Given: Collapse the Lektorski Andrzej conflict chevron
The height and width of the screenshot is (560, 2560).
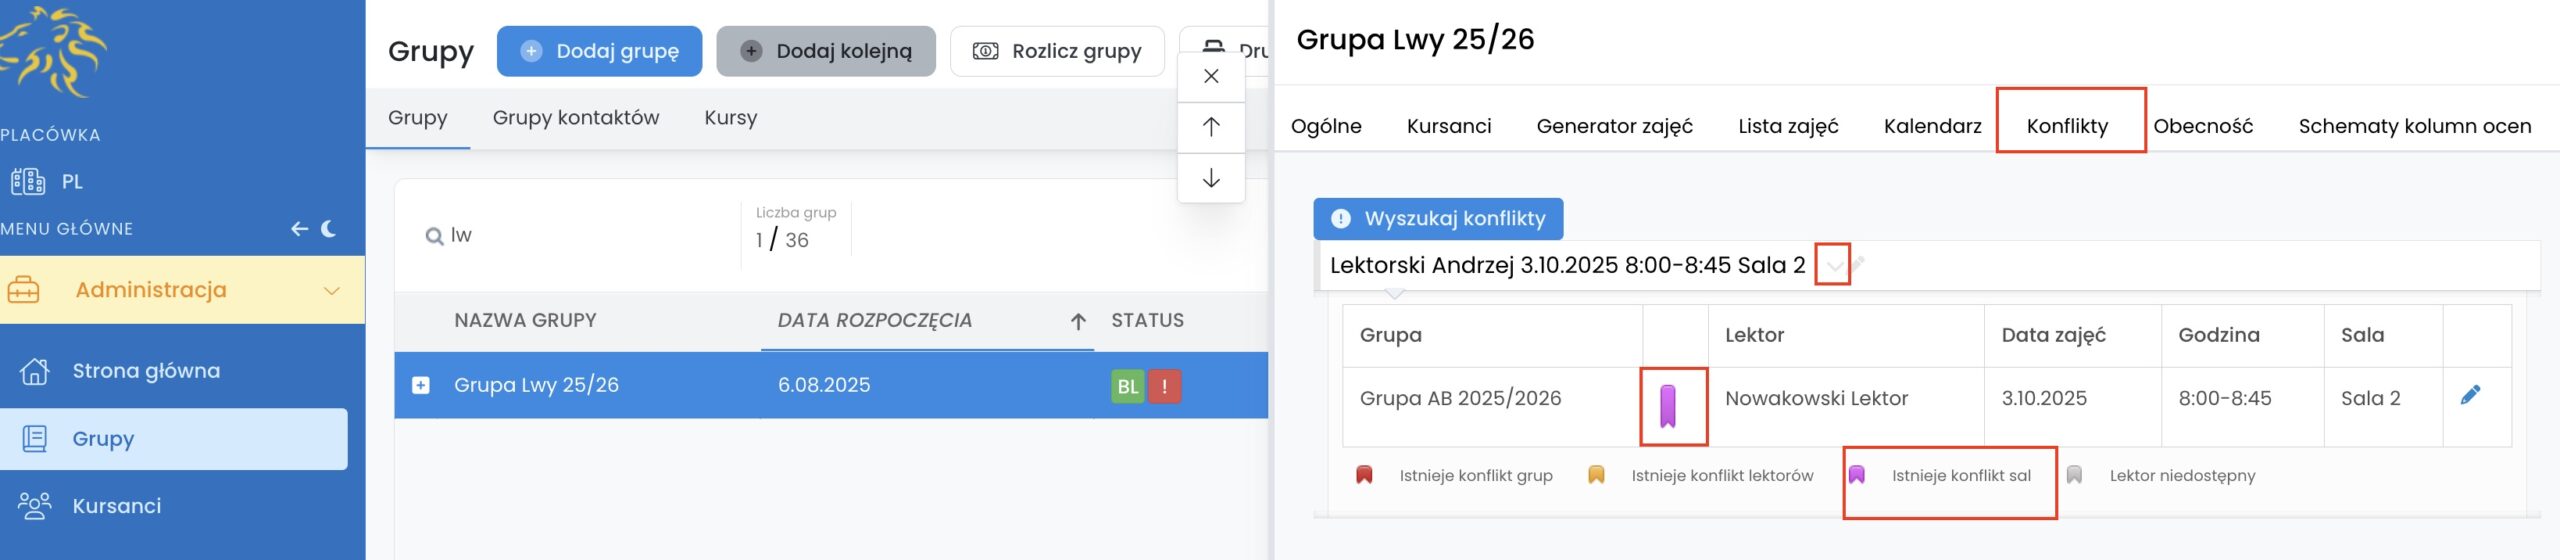Looking at the screenshot, I should 1833,266.
